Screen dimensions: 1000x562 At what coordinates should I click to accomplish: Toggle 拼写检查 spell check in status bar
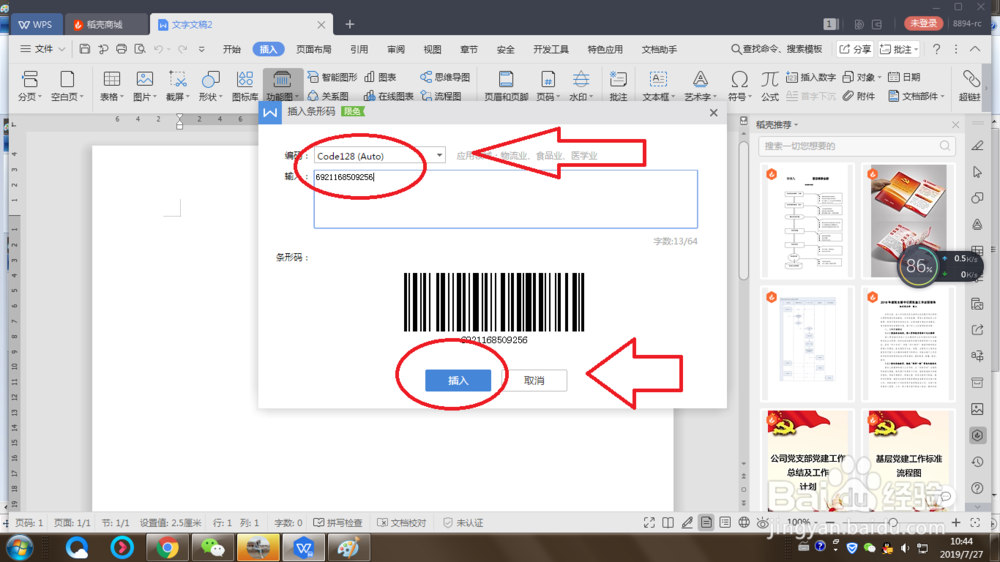[338, 522]
